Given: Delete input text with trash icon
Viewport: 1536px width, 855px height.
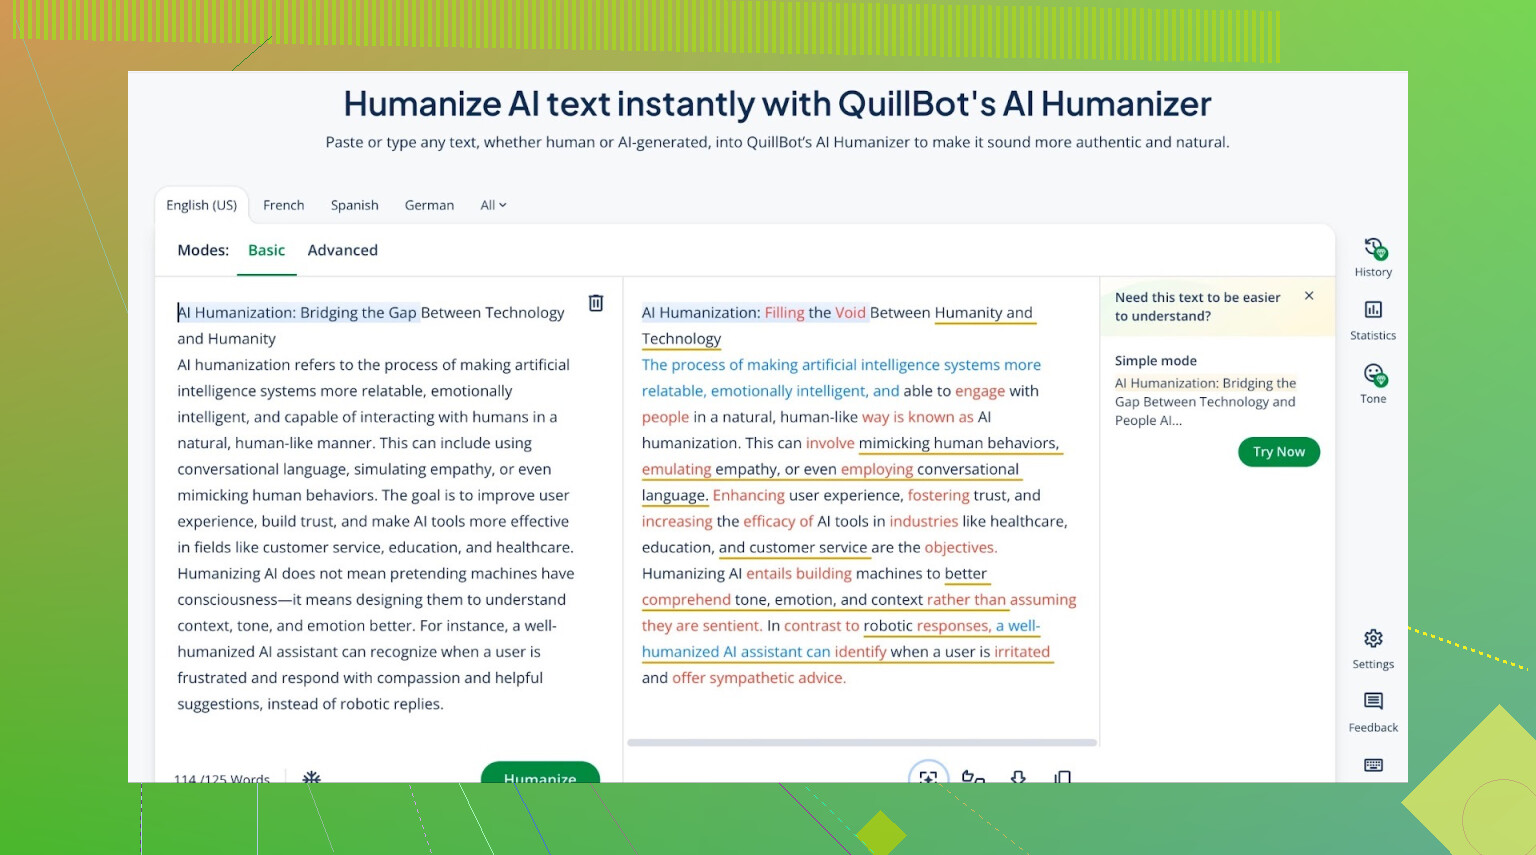Looking at the screenshot, I should [596, 303].
